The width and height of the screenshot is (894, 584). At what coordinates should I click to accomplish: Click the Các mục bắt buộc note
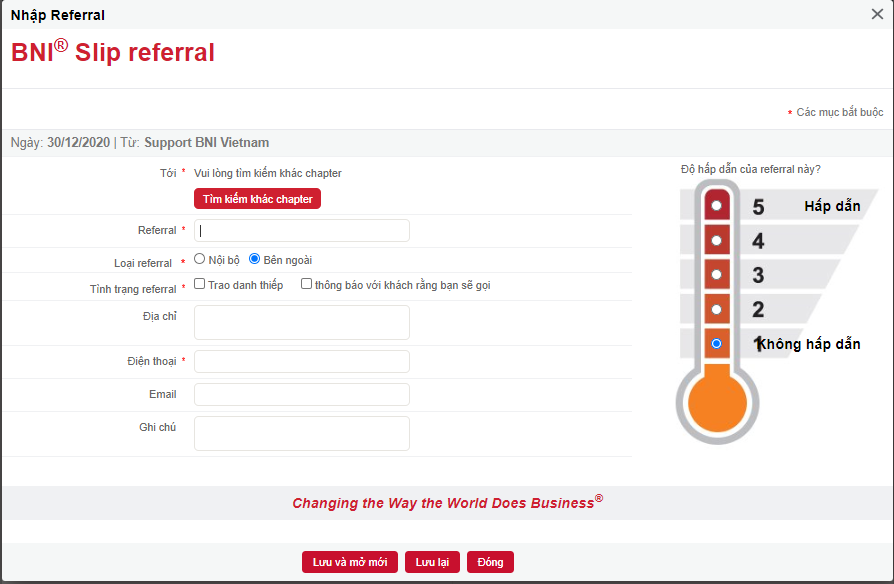click(839, 112)
